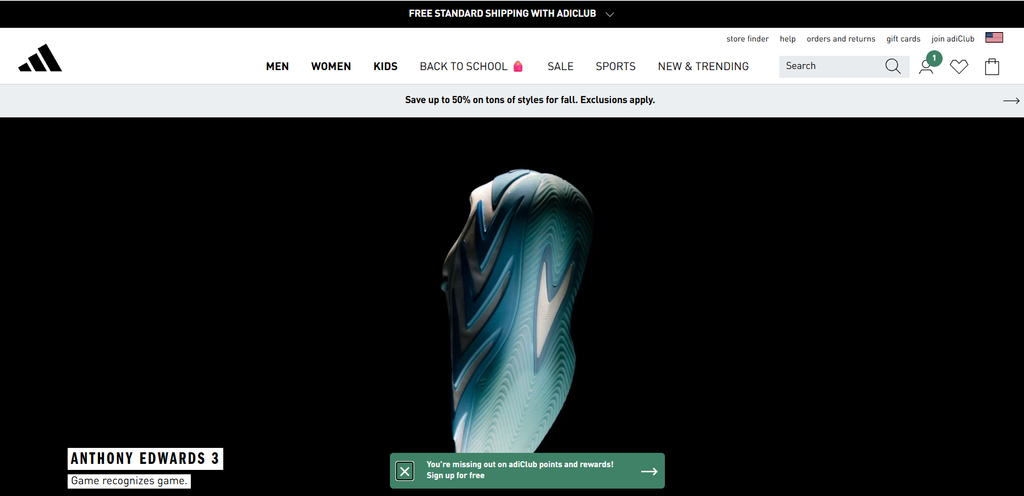The height and width of the screenshot is (496, 1024).
Task: Click Free Standard Shipping with adiClub text
Action: (502, 14)
